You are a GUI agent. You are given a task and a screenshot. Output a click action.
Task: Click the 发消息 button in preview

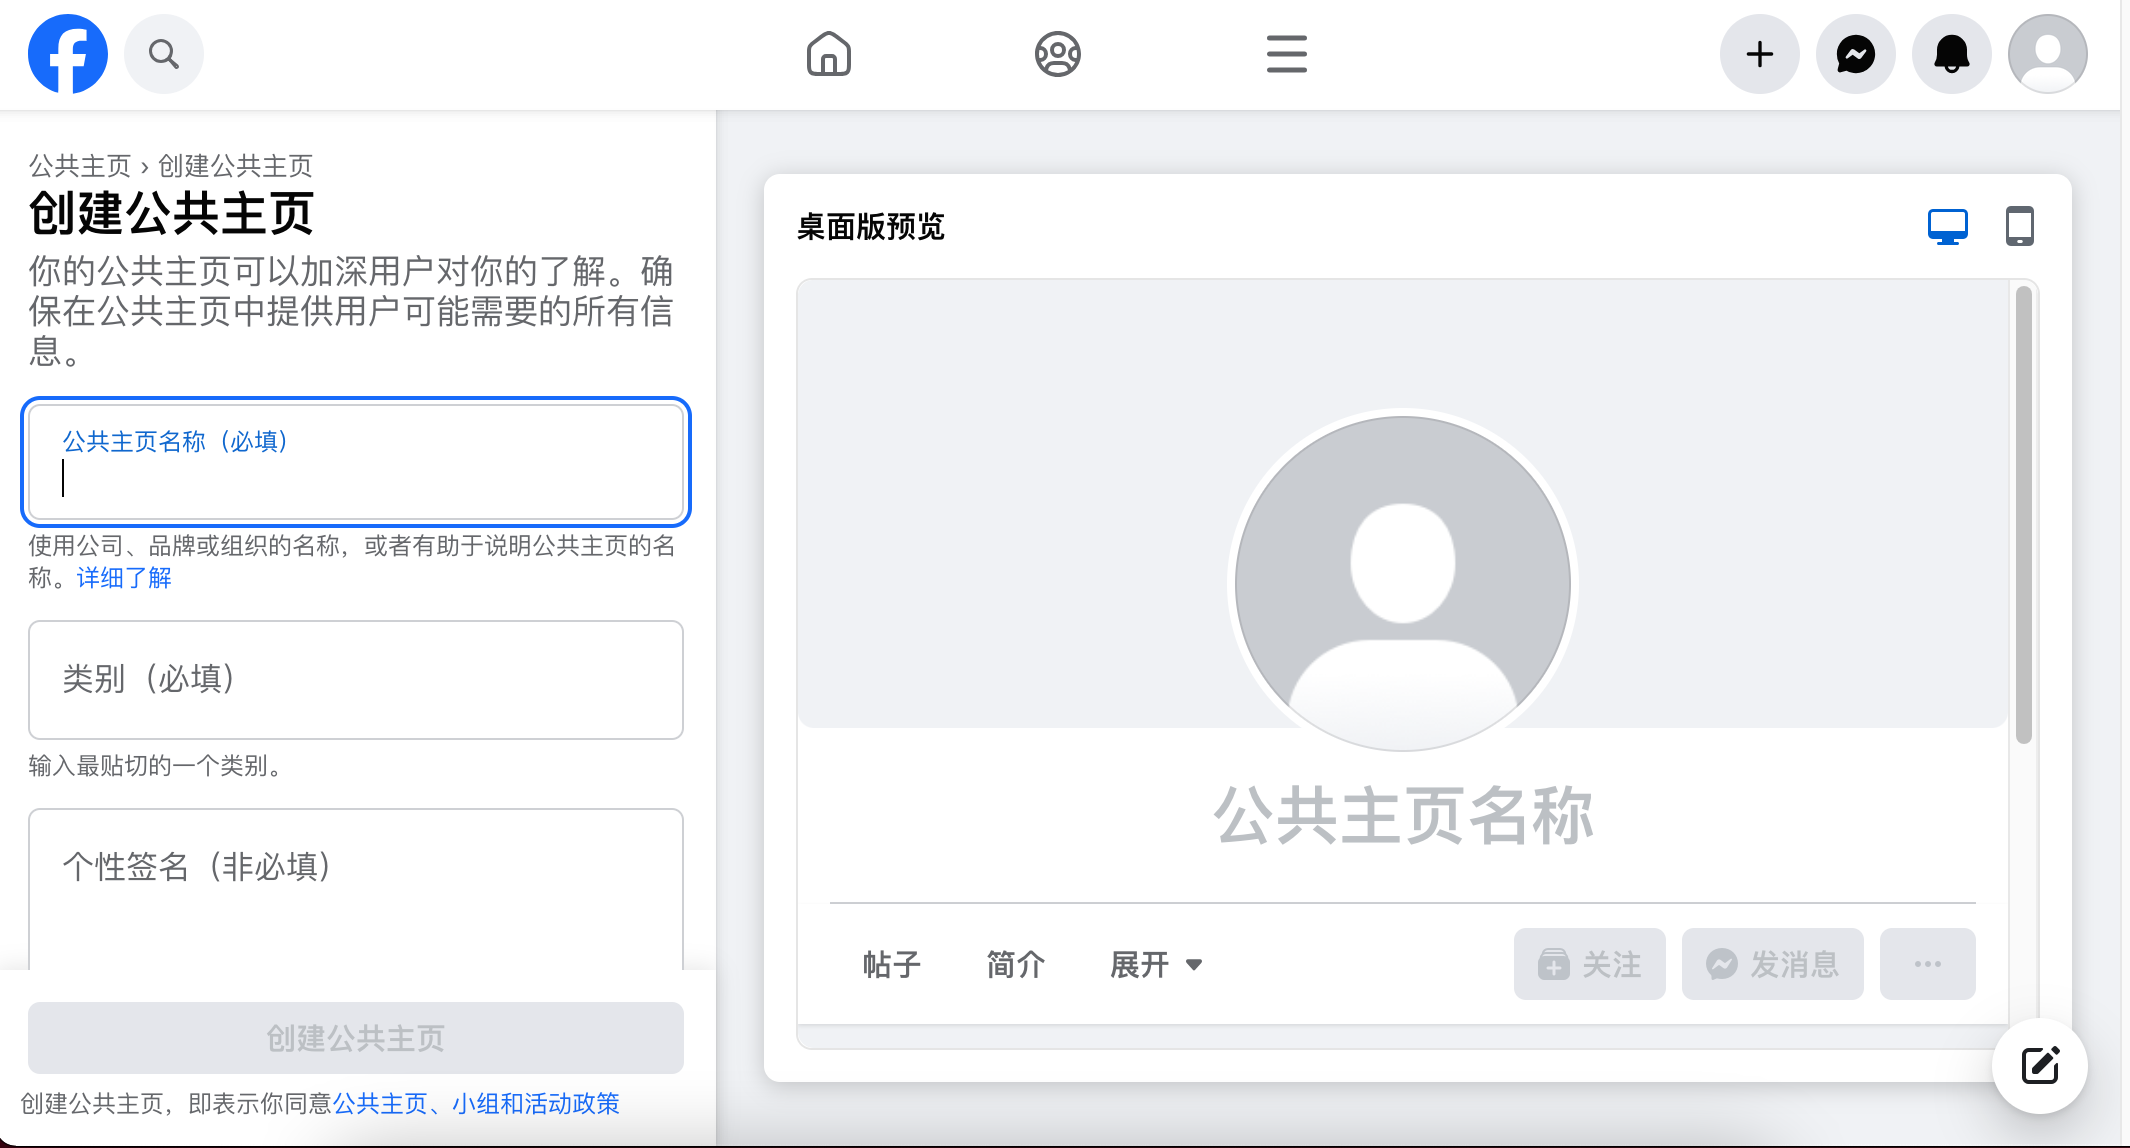[1773, 964]
